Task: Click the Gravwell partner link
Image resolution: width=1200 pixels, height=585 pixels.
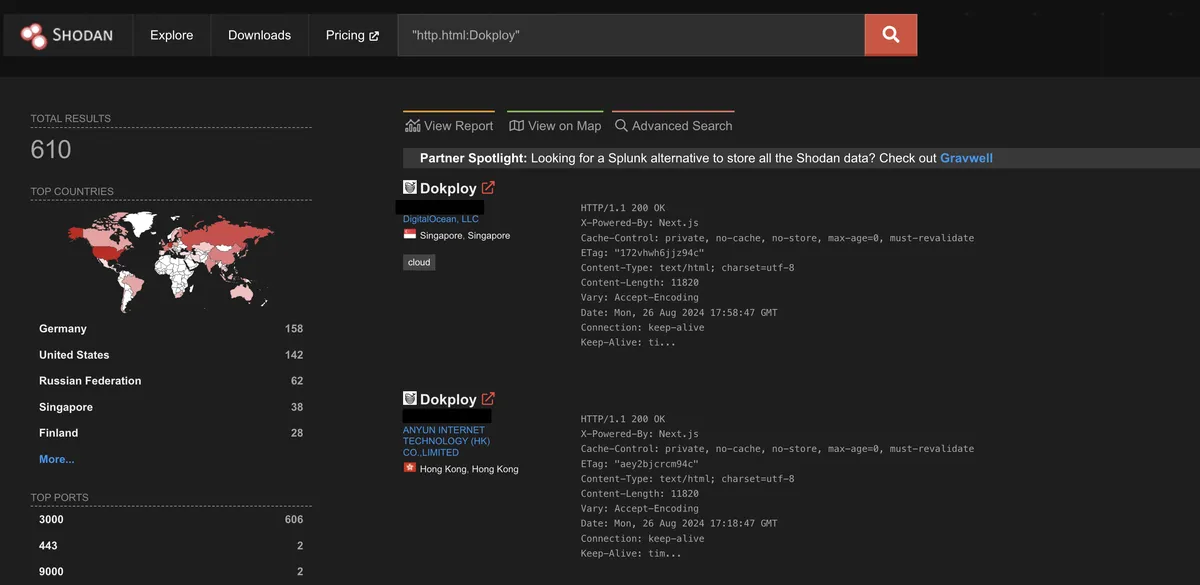Action: [966, 158]
